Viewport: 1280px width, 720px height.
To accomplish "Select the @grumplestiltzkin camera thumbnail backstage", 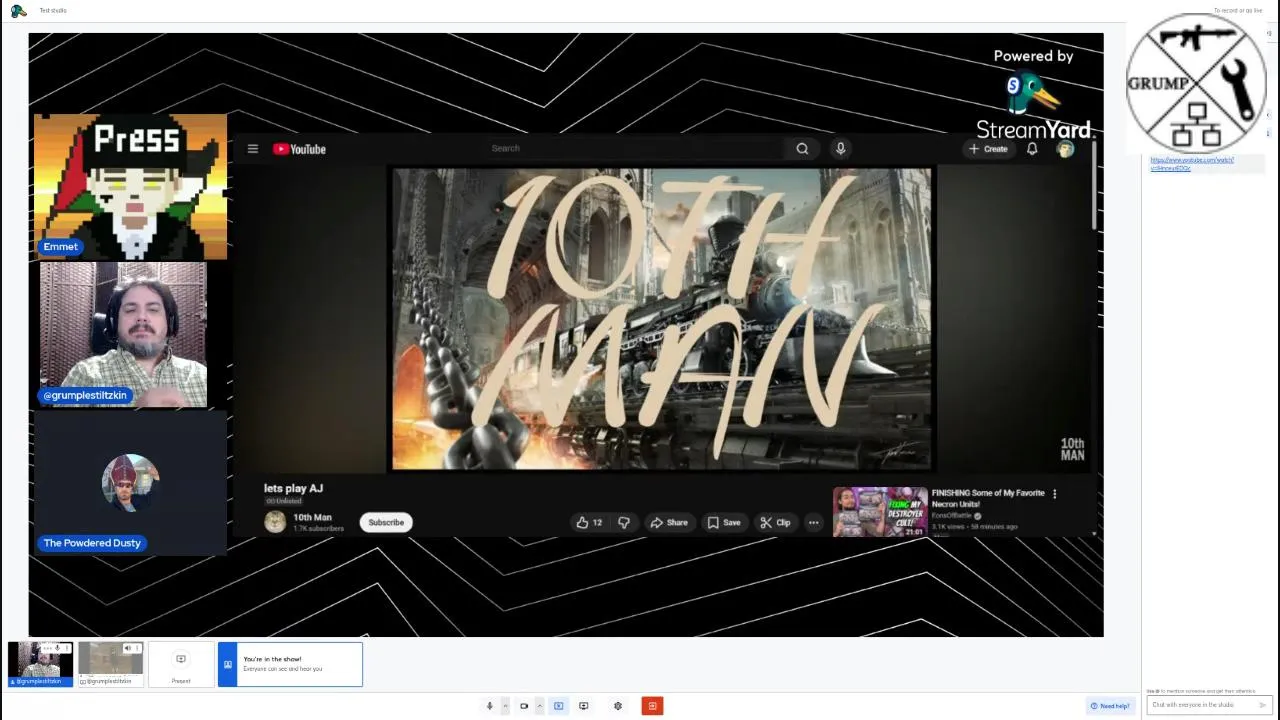I will click(x=40, y=664).
